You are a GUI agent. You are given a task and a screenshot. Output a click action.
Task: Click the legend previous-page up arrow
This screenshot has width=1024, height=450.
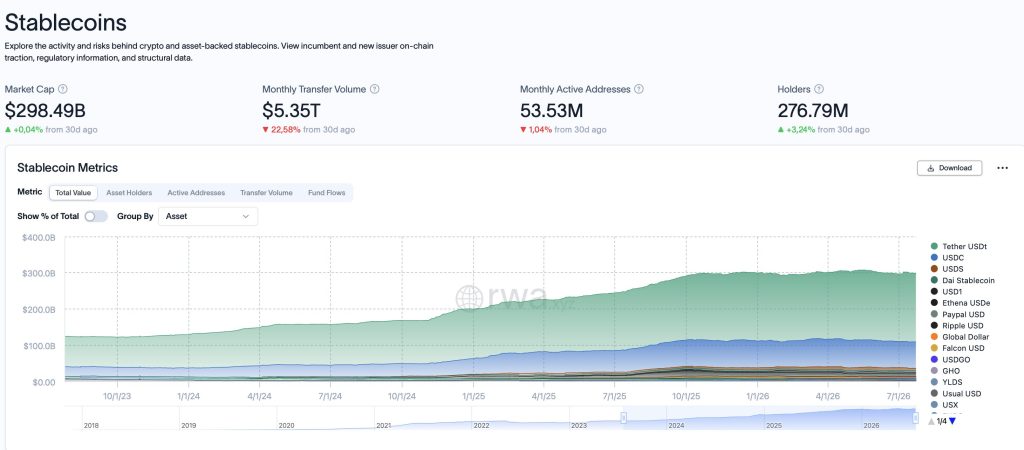pyautogui.click(x=931, y=421)
